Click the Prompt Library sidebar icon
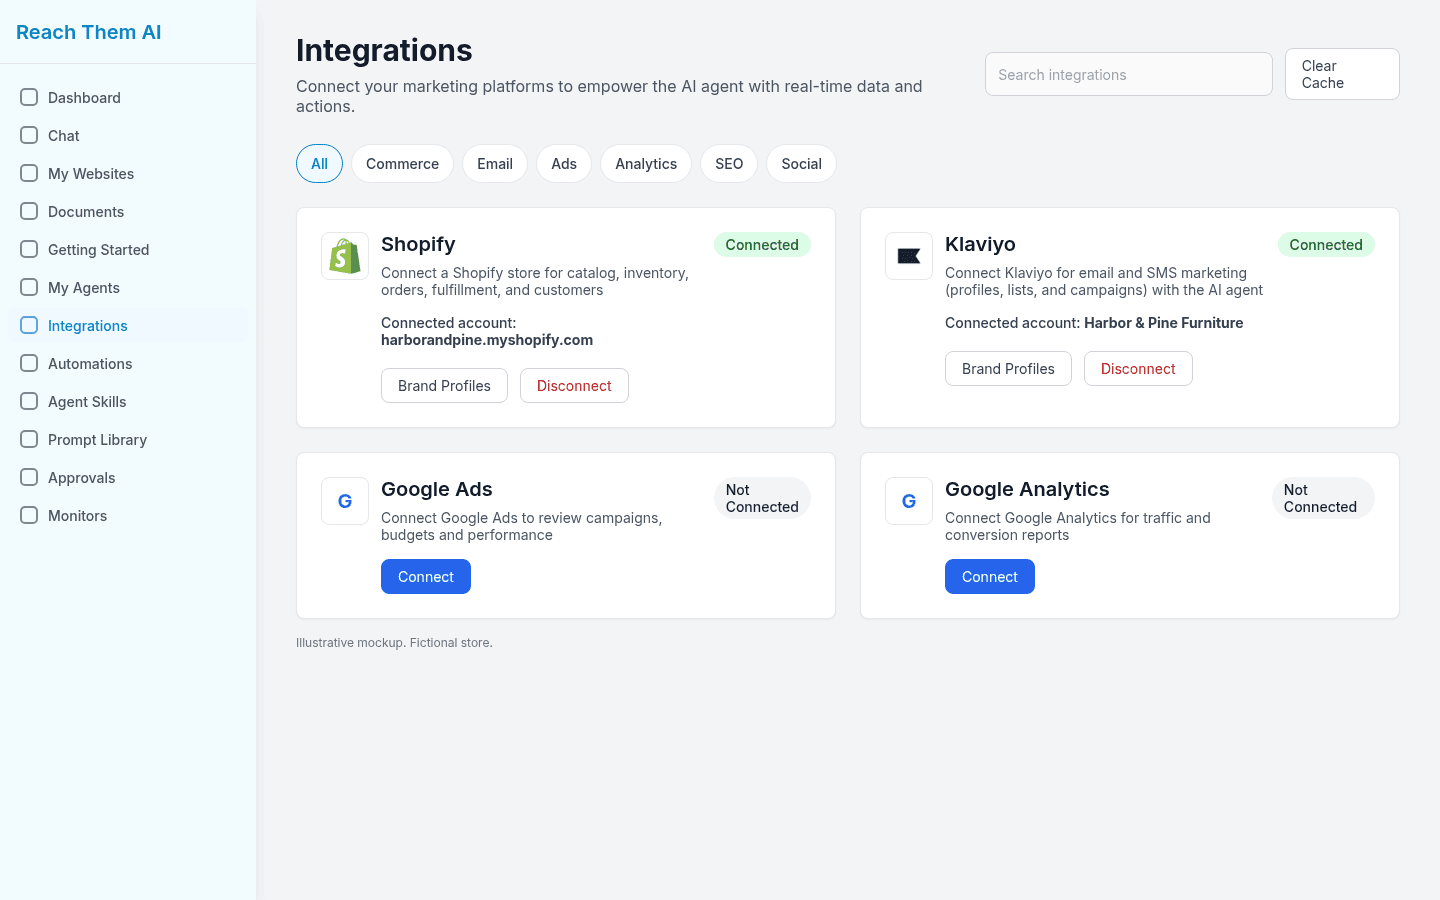The width and height of the screenshot is (1440, 900). [29, 439]
